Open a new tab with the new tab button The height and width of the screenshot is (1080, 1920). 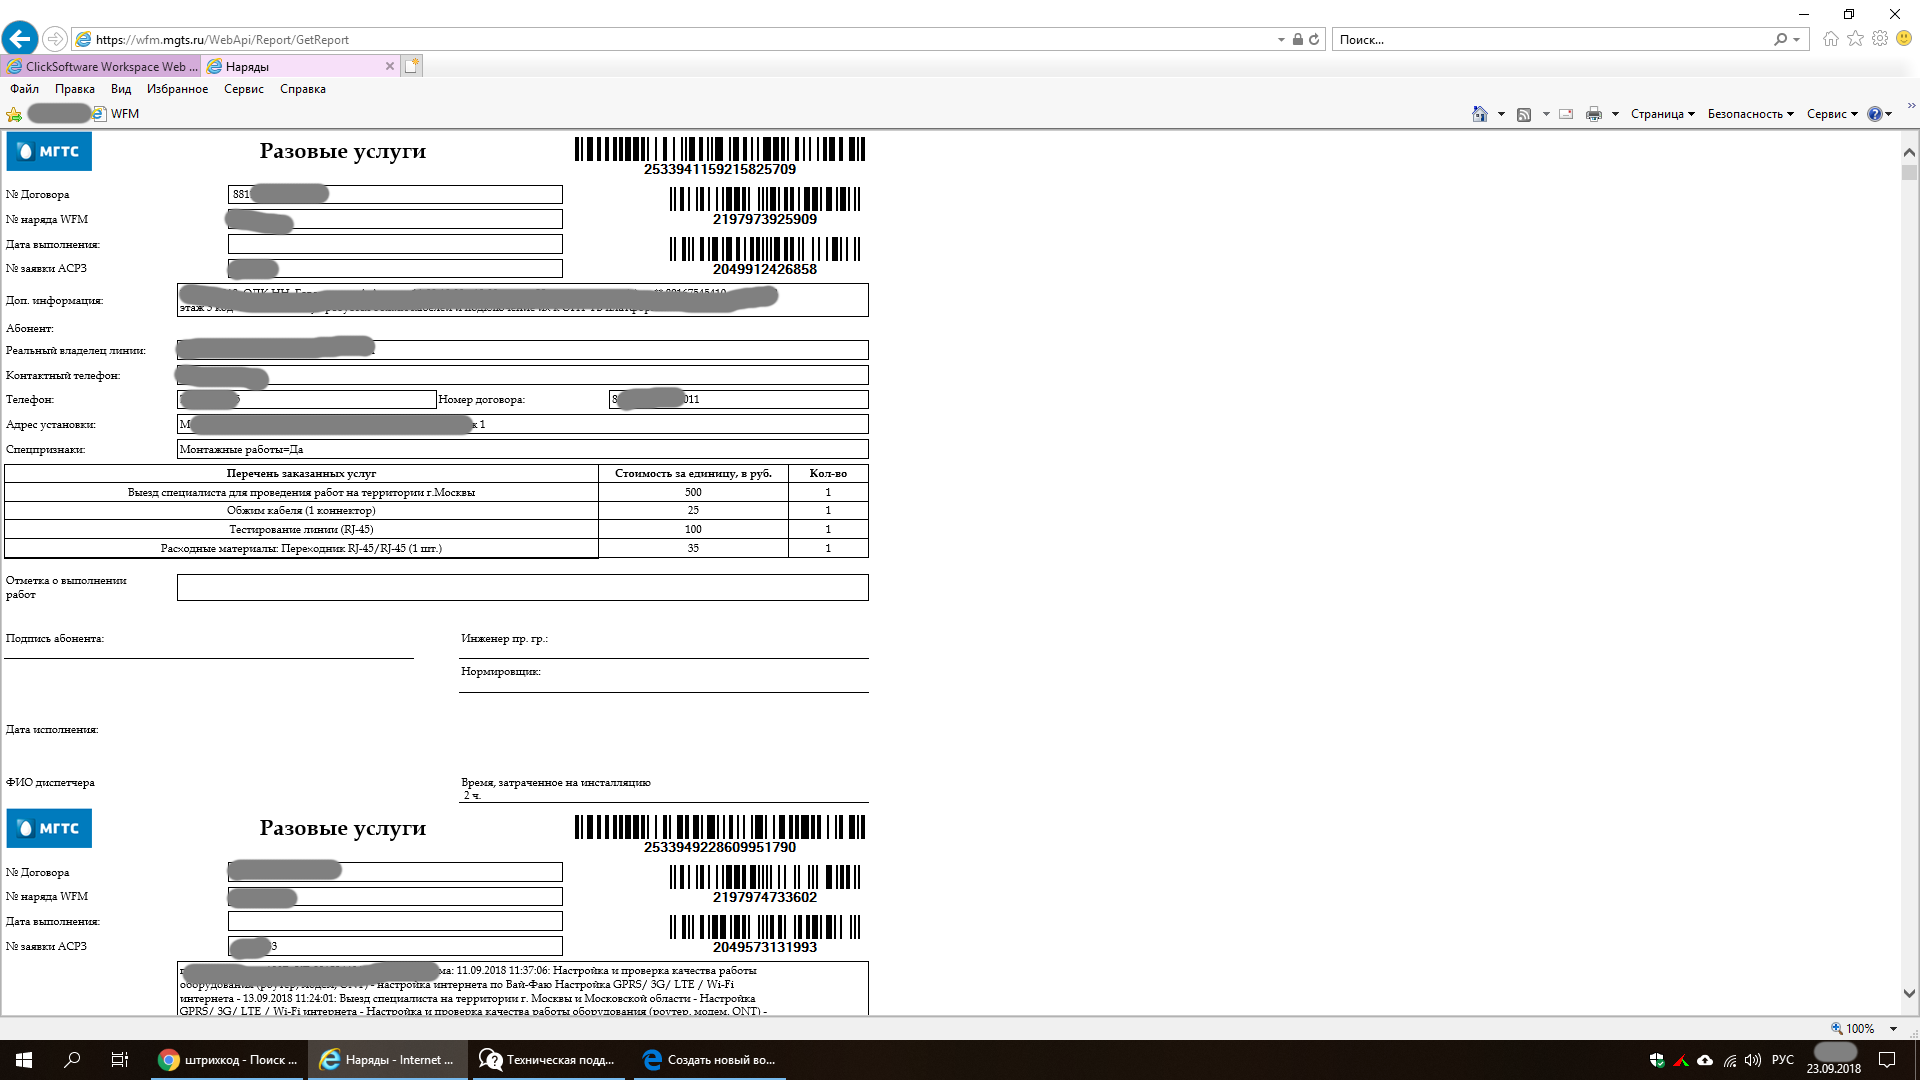pyautogui.click(x=412, y=66)
